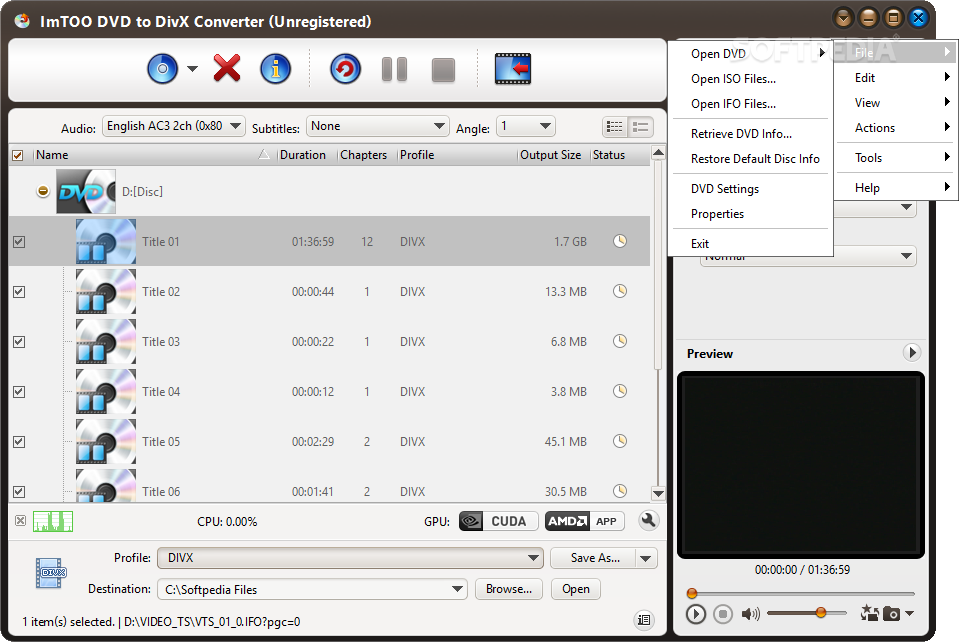The image size is (959, 642).
Task: Click the title list scroll down arrow
Action: click(658, 493)
